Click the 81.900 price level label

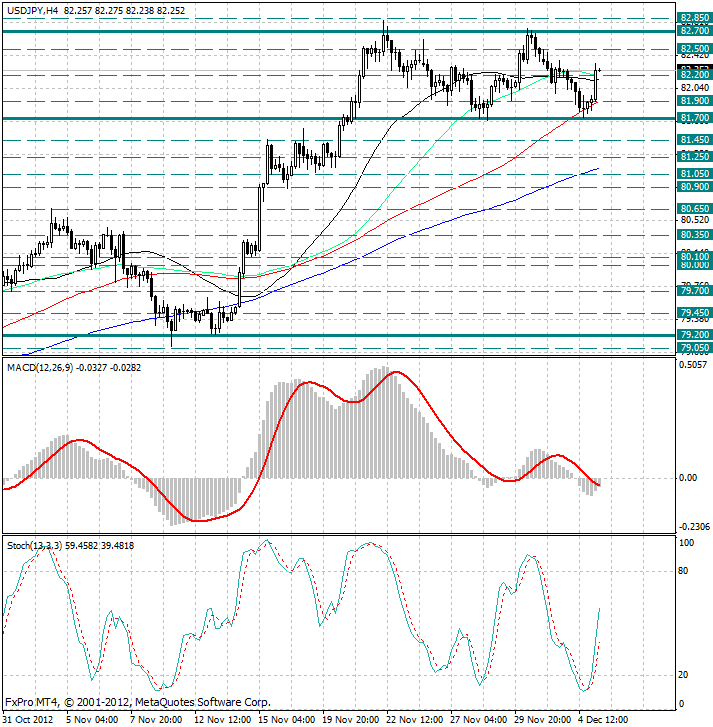point(694,101)
